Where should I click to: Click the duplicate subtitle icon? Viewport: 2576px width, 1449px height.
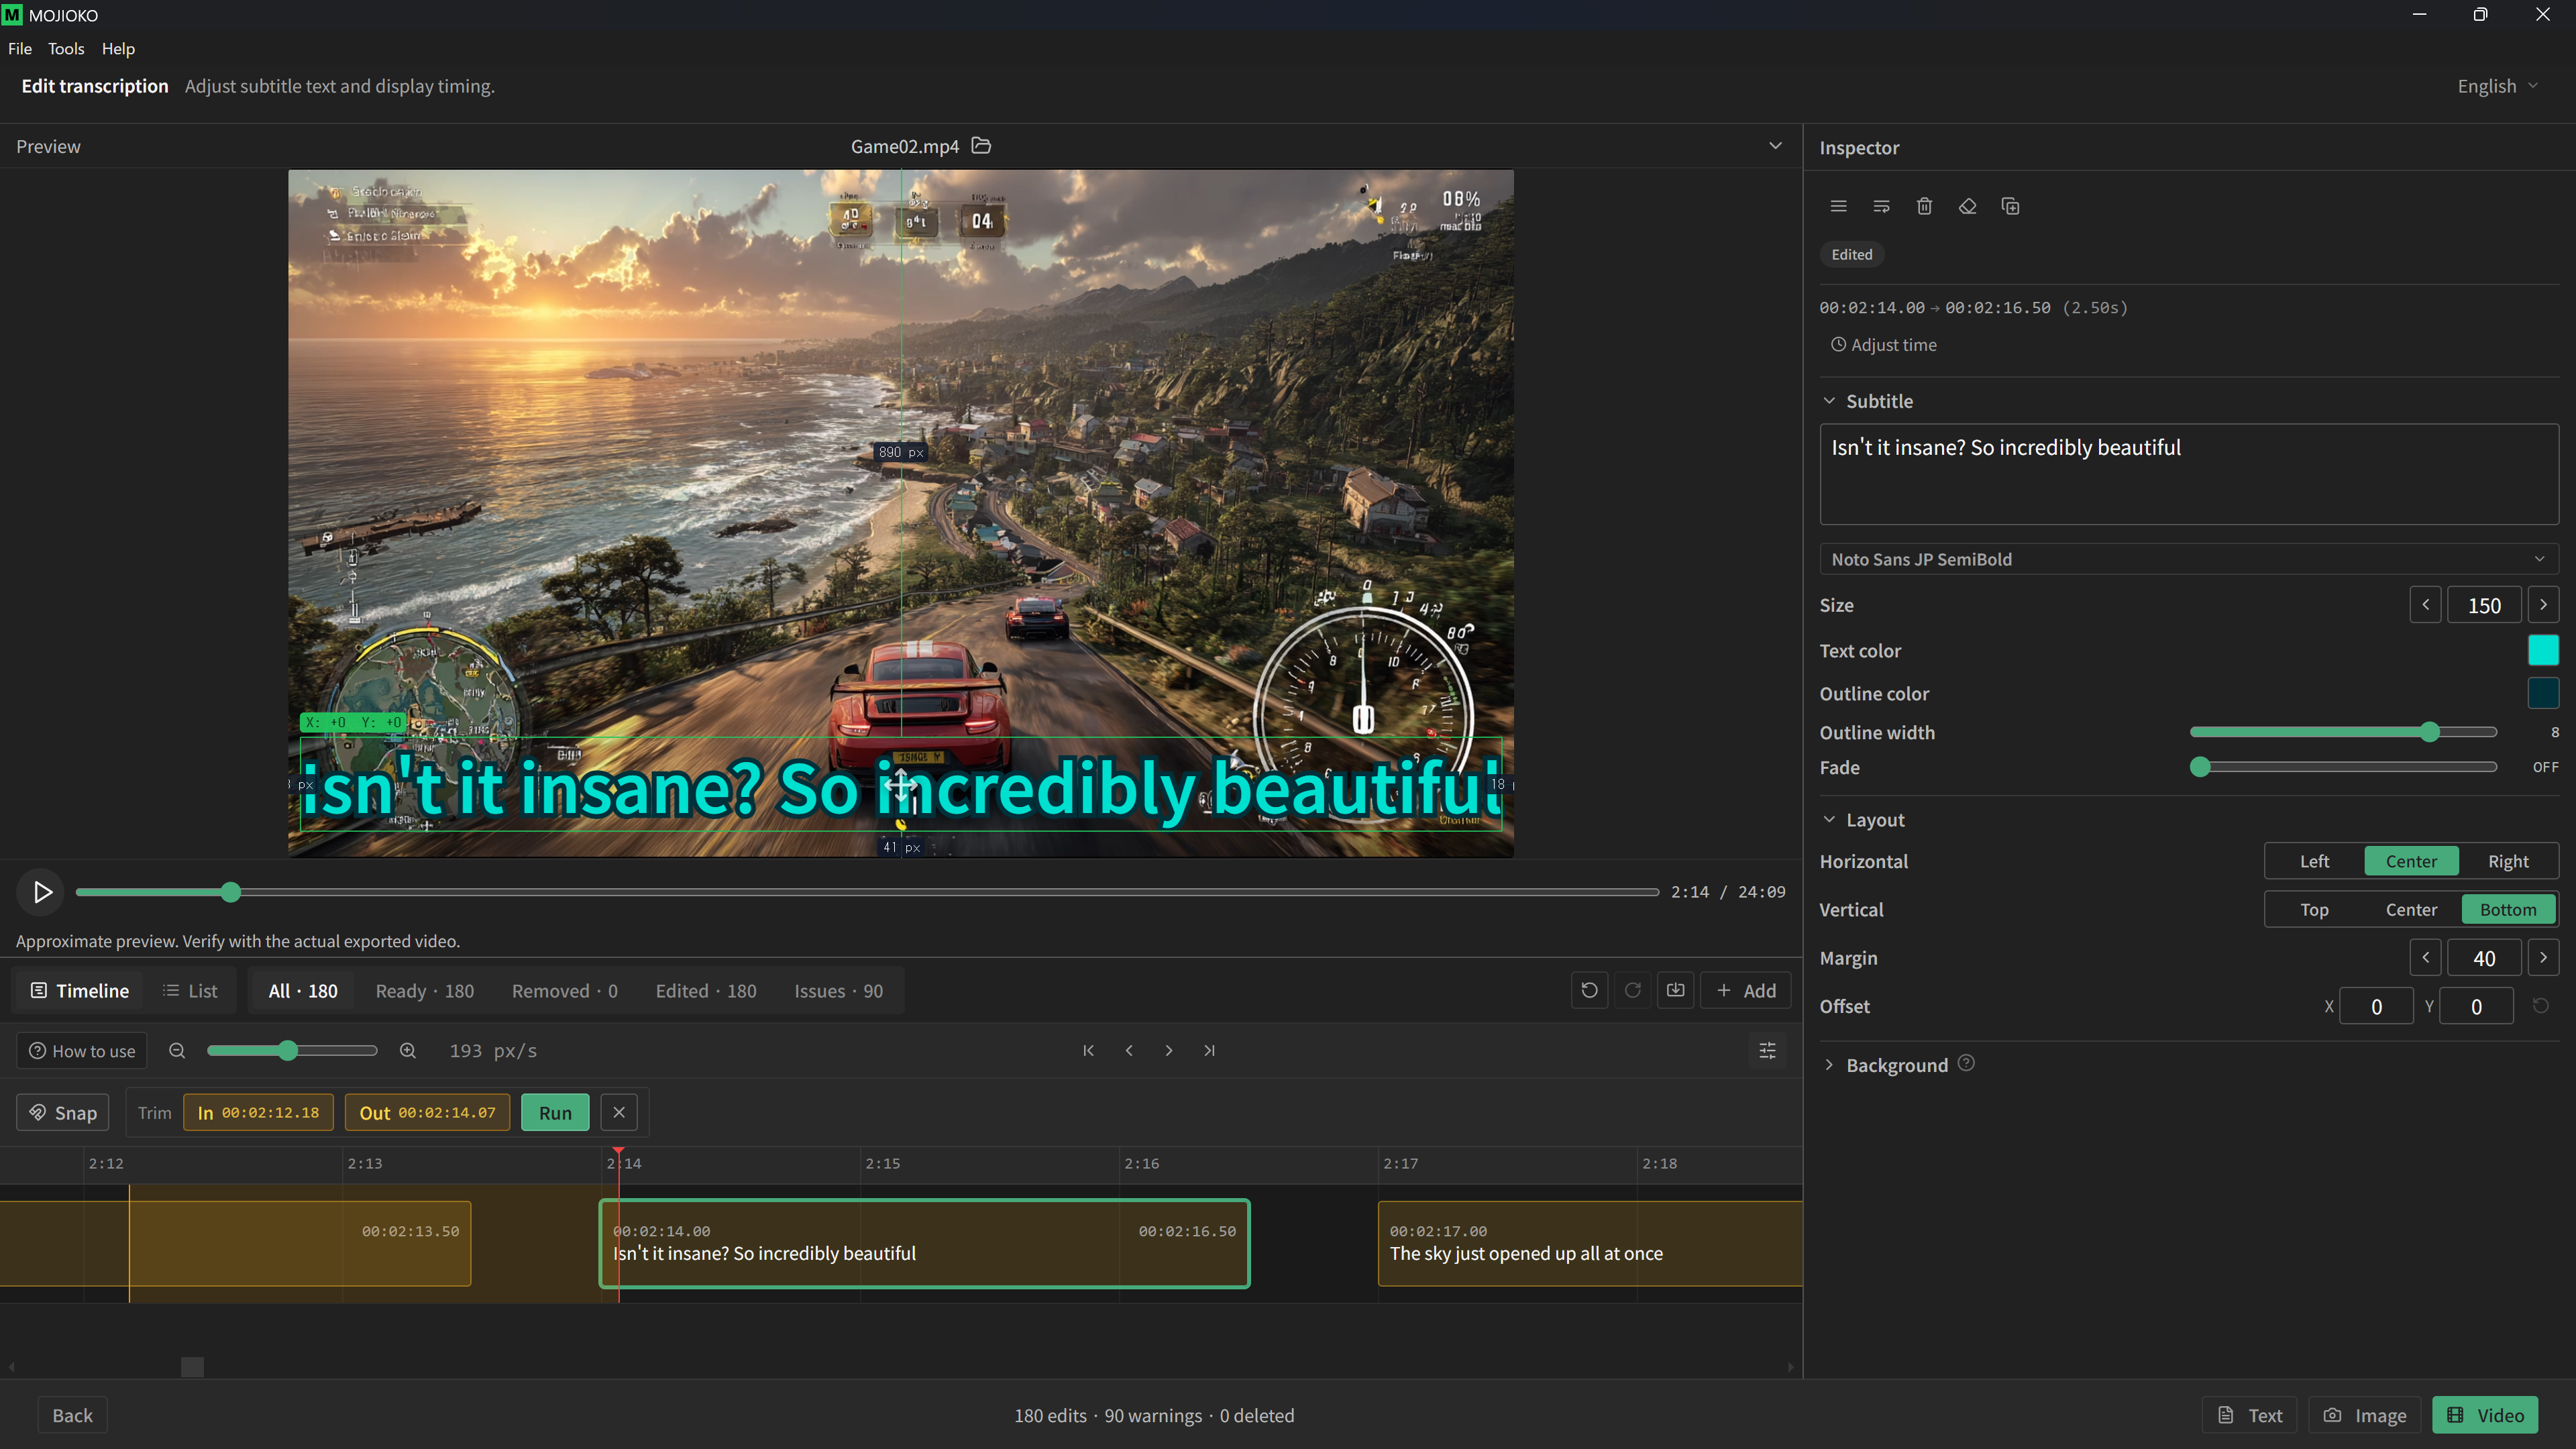2010,206
